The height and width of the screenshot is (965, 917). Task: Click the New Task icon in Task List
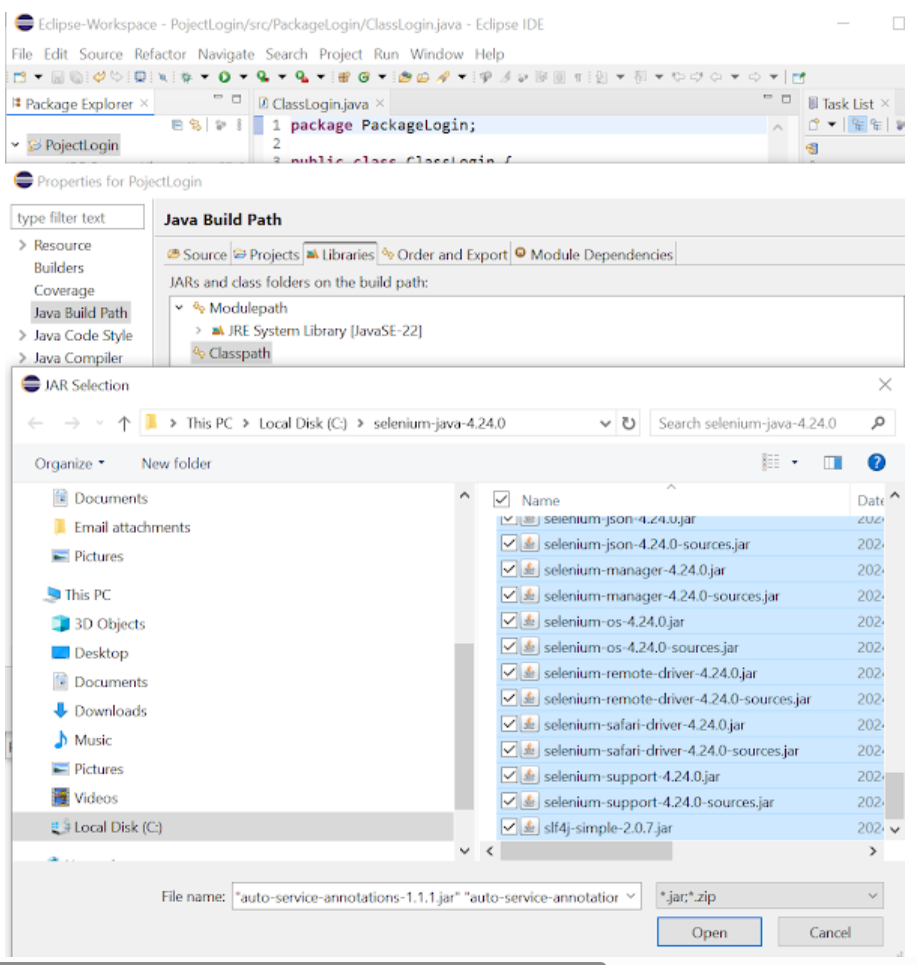click(x=814, y=125)
